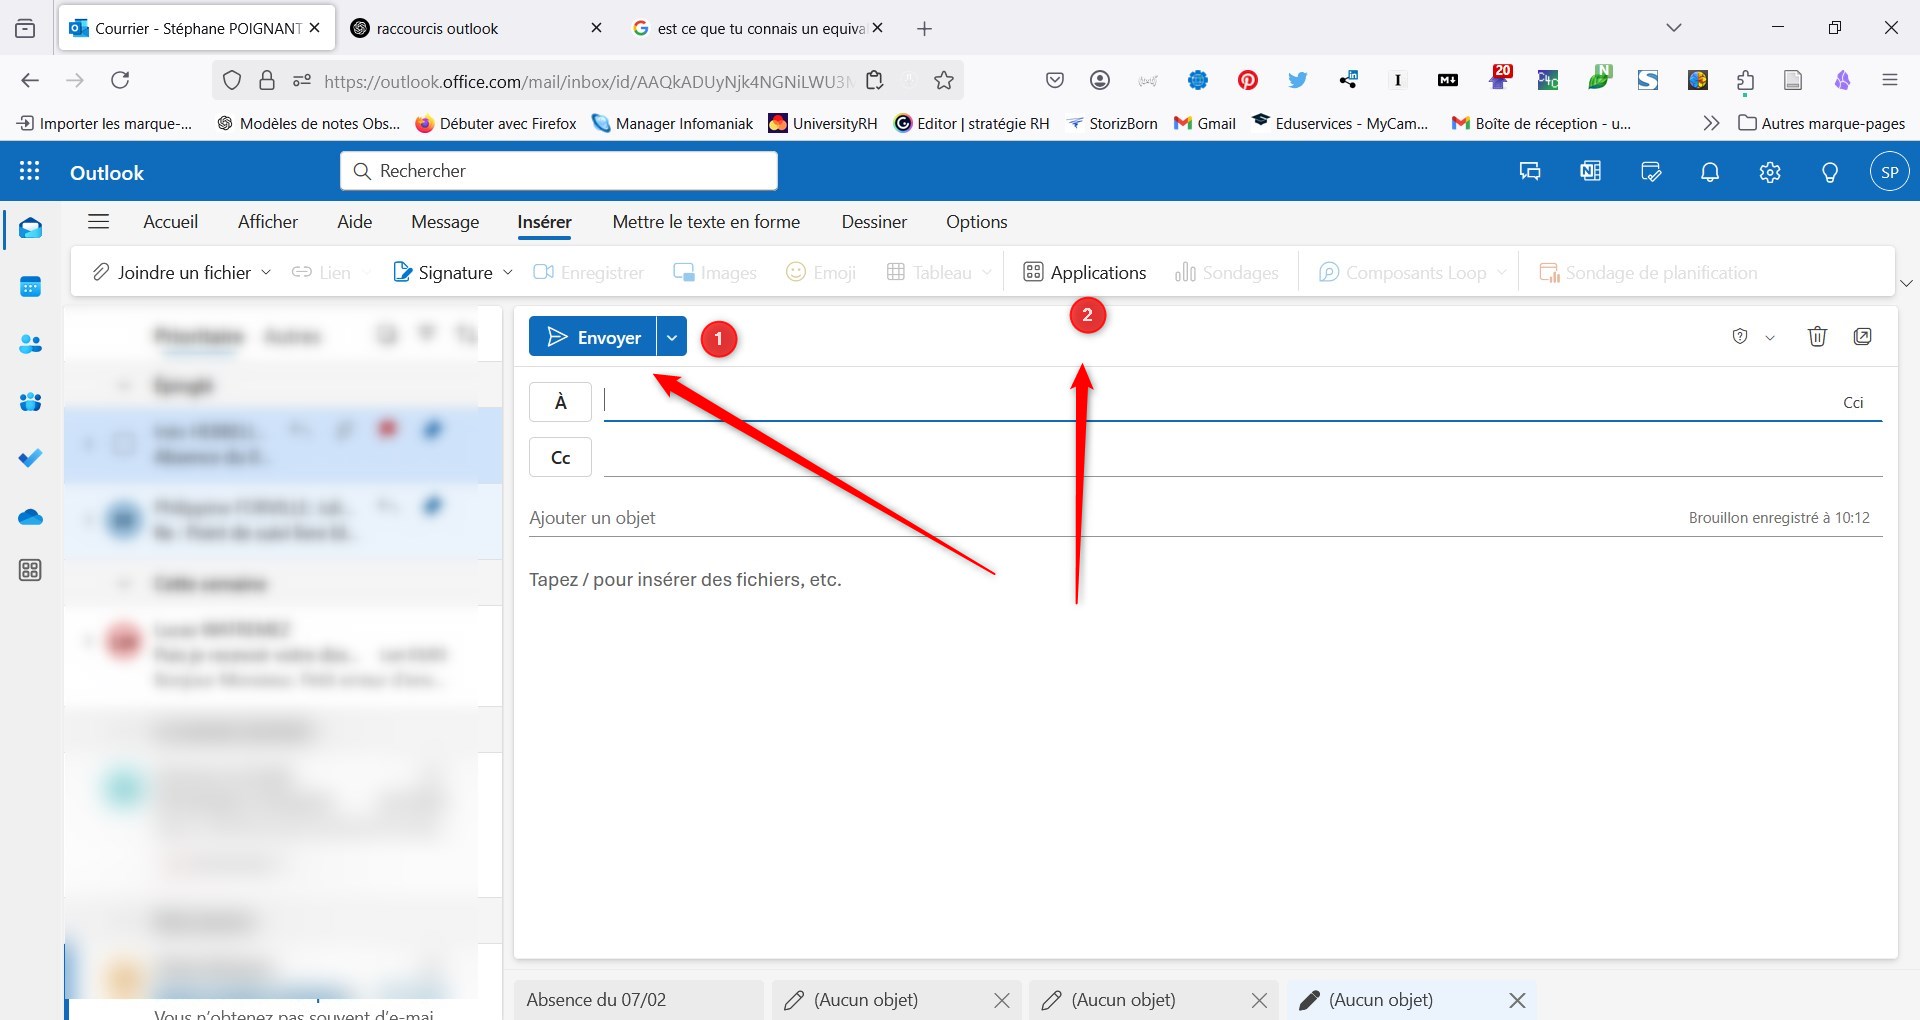
Task: Open the Calendar icon in left sidebar
Action: click(30, 286)
